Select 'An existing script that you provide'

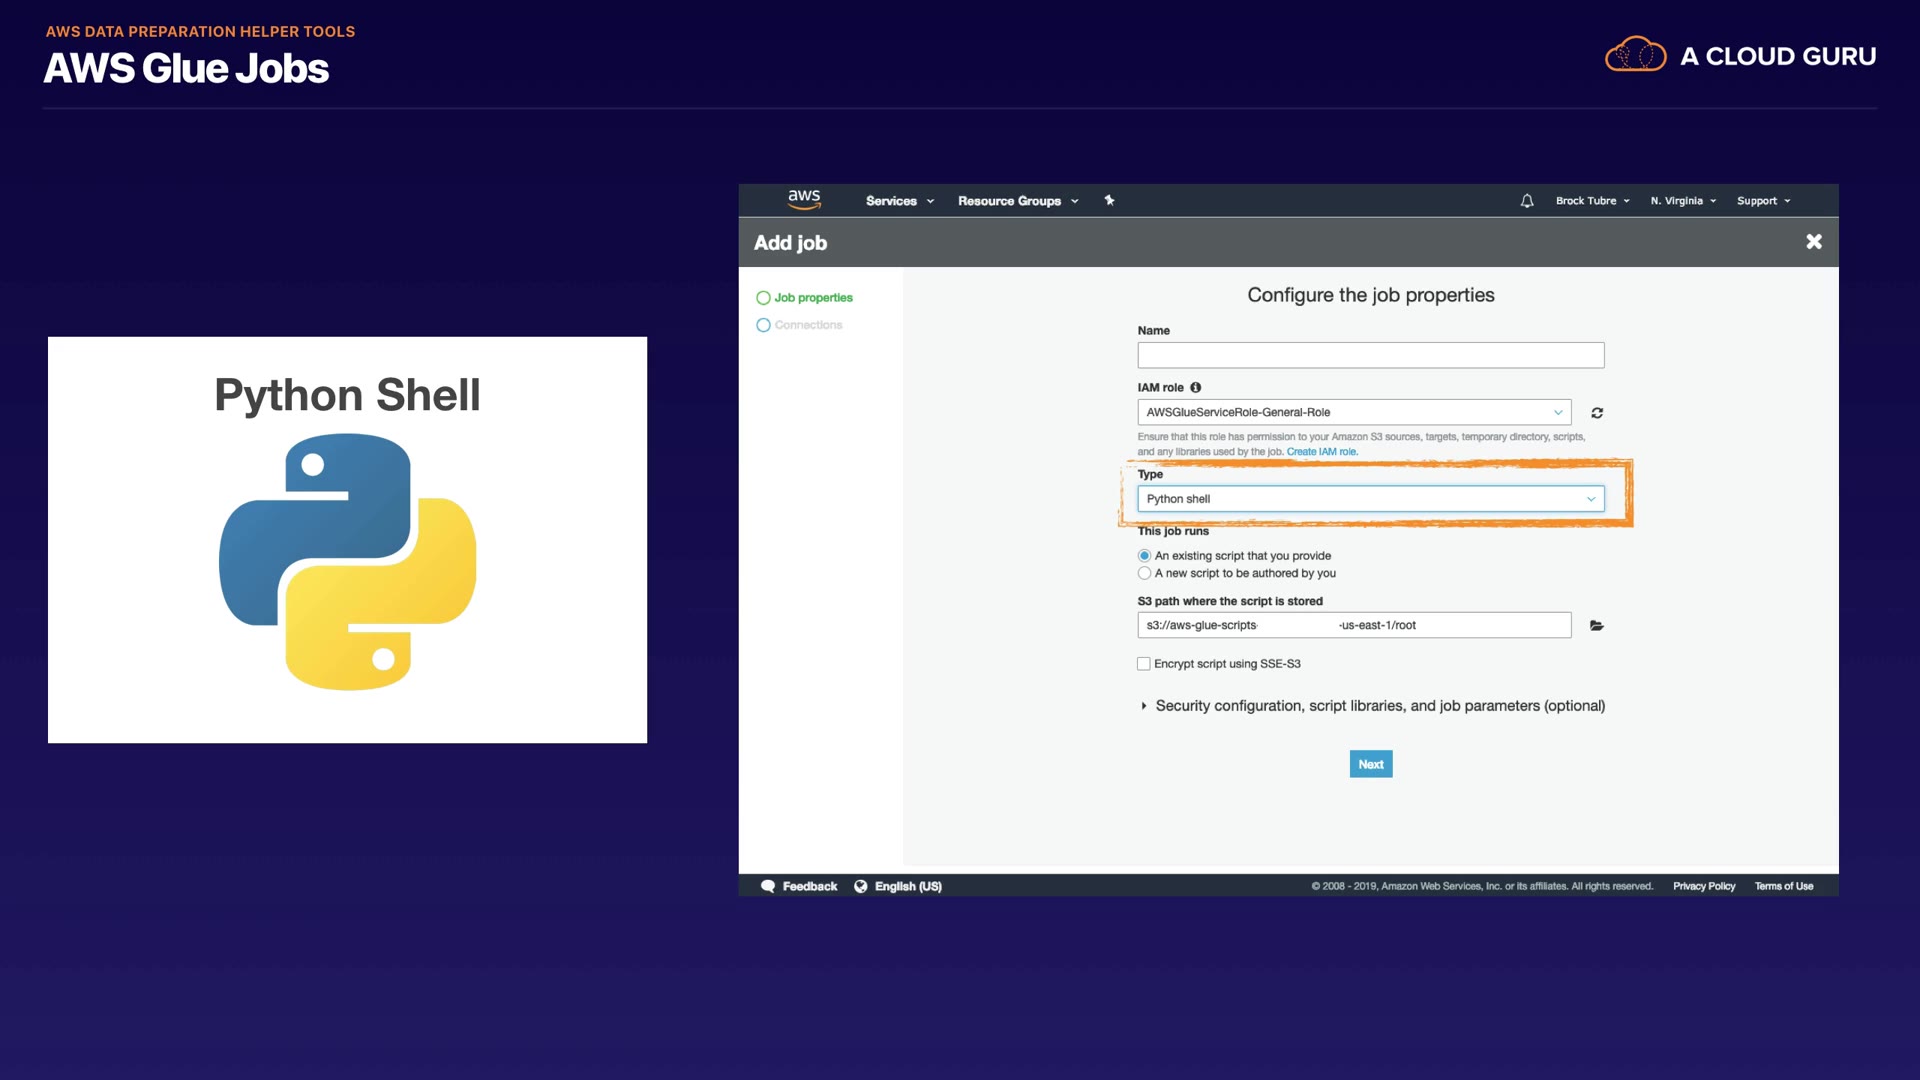(x=1144, y=556)
